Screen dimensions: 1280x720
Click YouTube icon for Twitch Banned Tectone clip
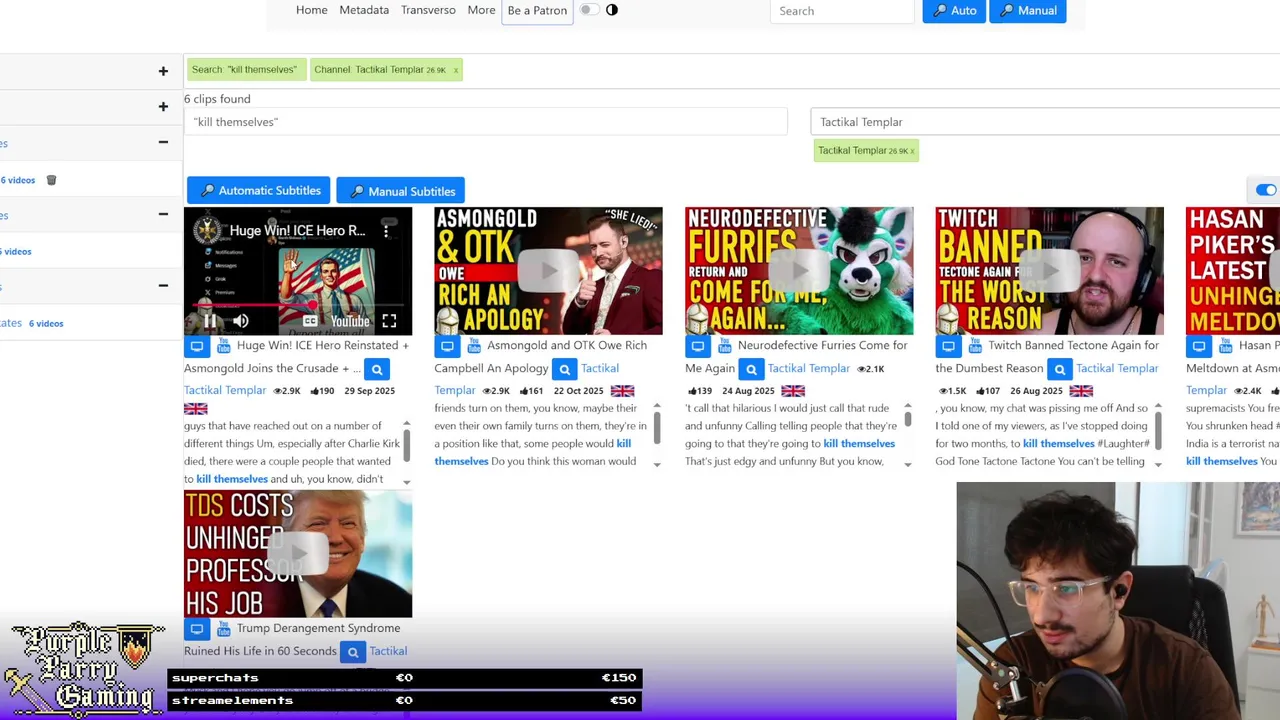(974, 346)
